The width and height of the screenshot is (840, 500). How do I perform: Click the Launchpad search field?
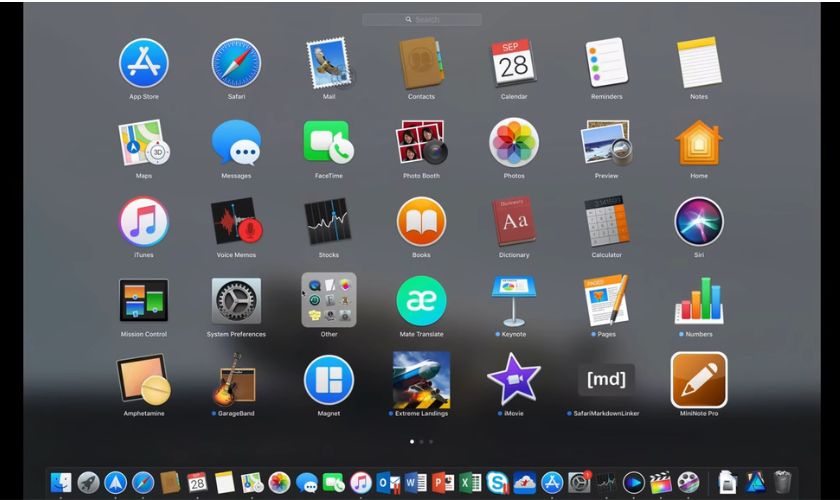[x=422, y=20]
